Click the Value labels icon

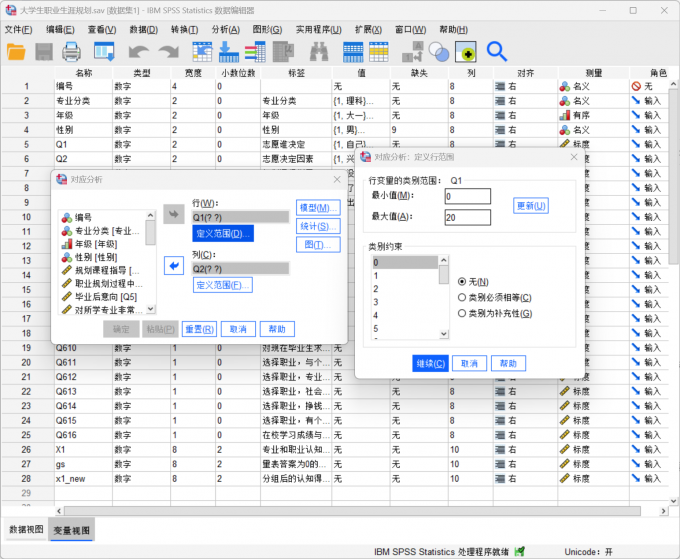click(465, 52)
